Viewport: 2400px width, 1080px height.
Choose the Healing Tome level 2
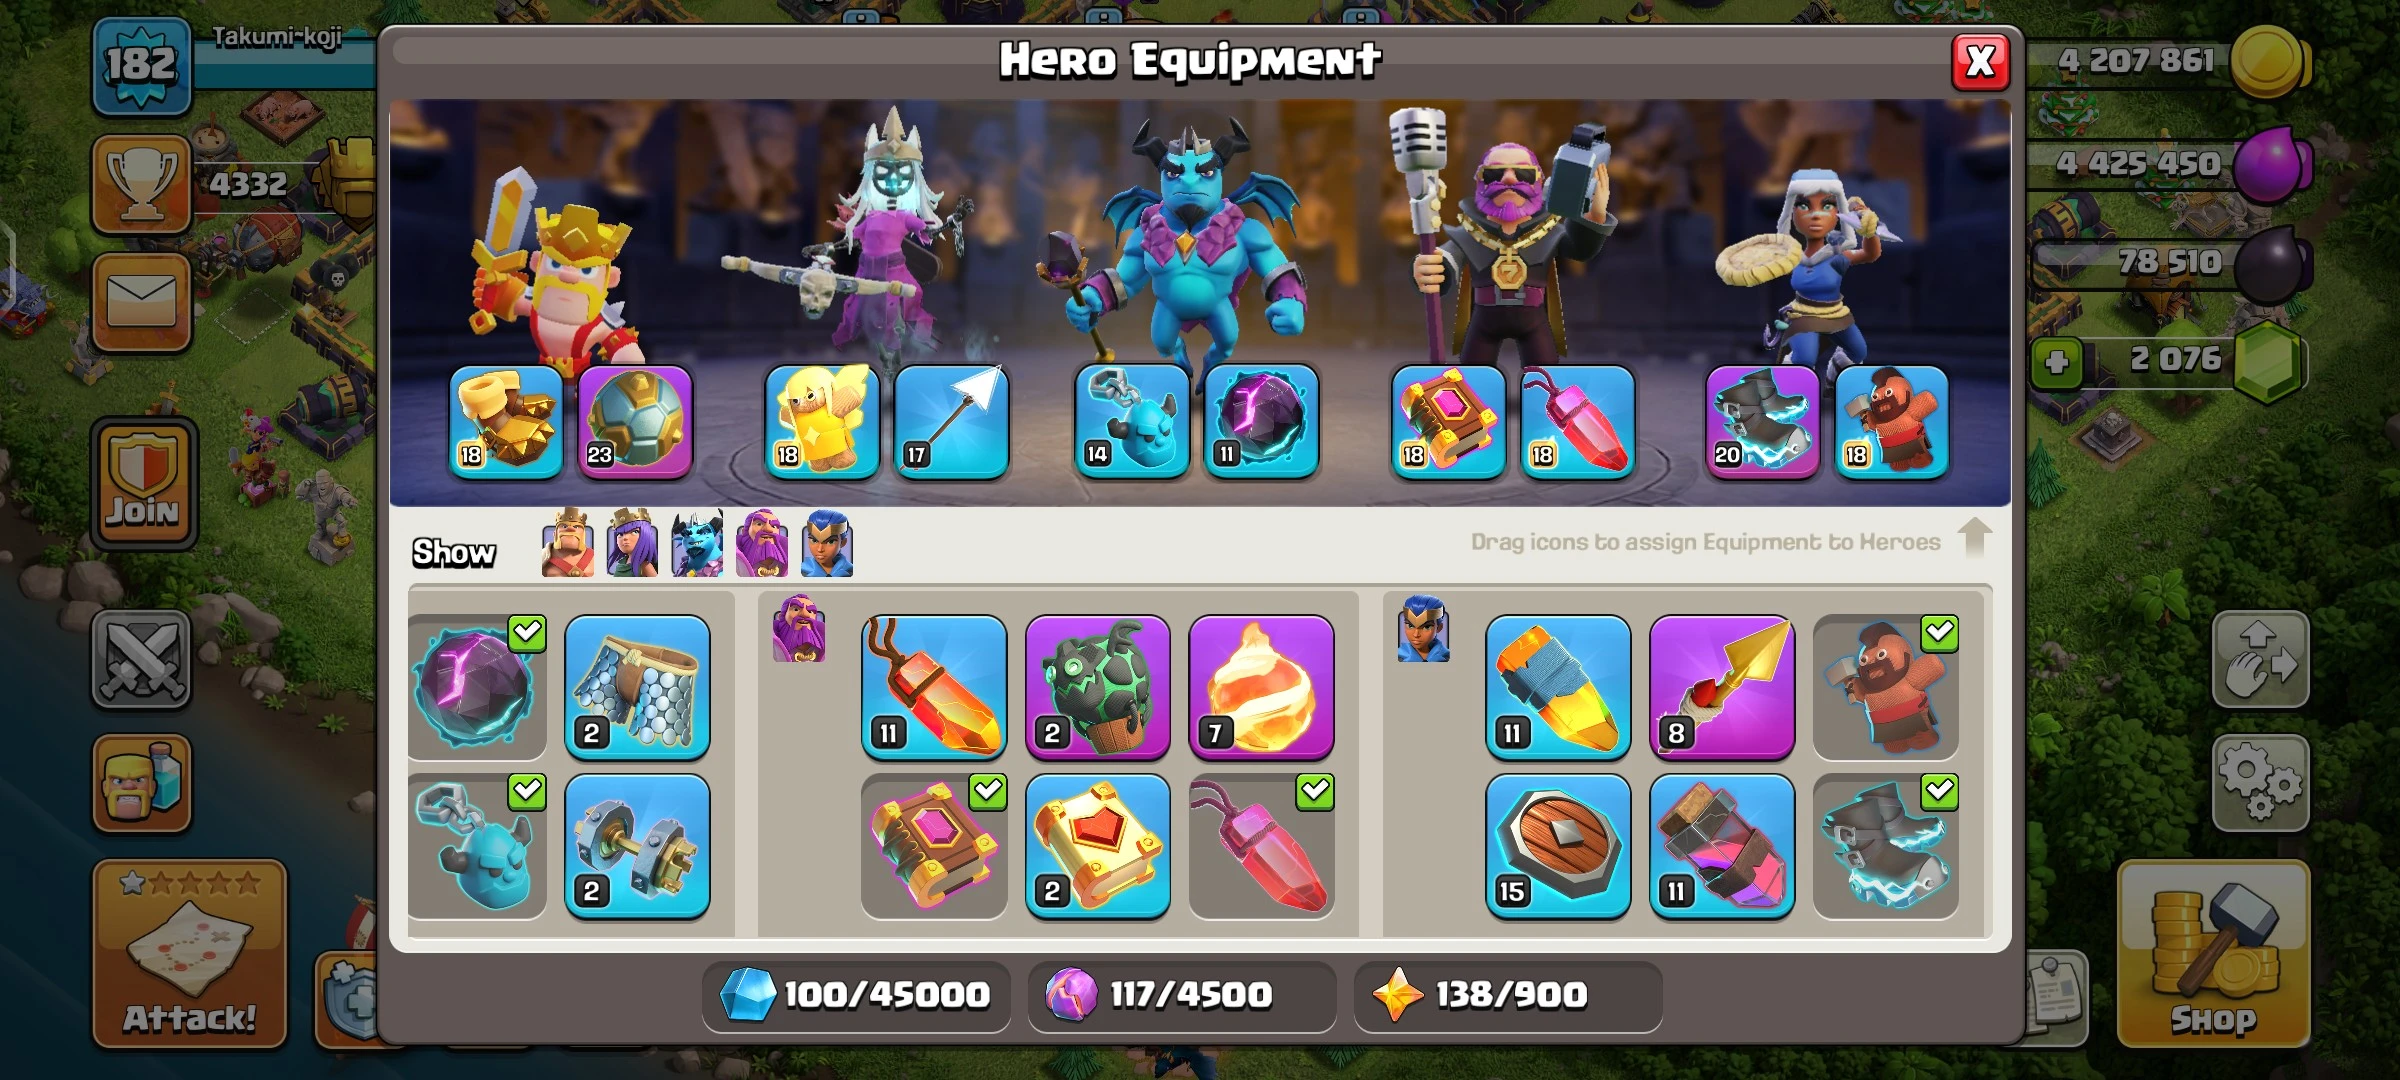1097,846
